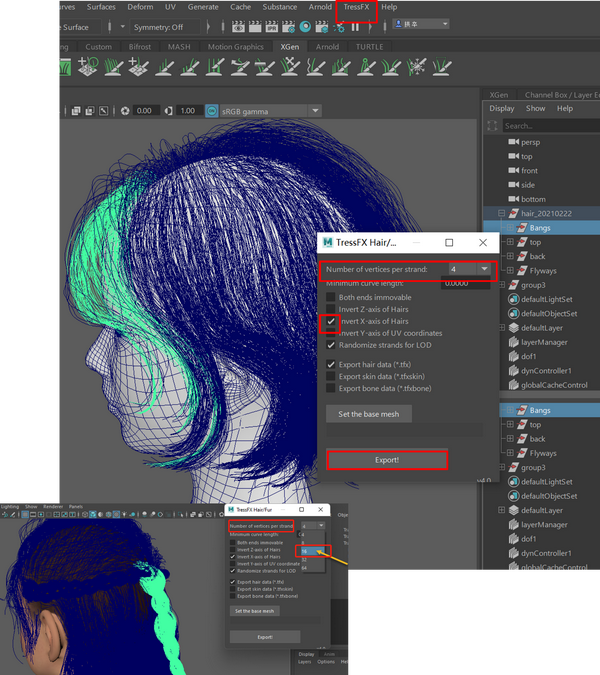Click the viewport gamma half-circle icon
This screenshot has width=600, height=675.
[x=168, y=111]
